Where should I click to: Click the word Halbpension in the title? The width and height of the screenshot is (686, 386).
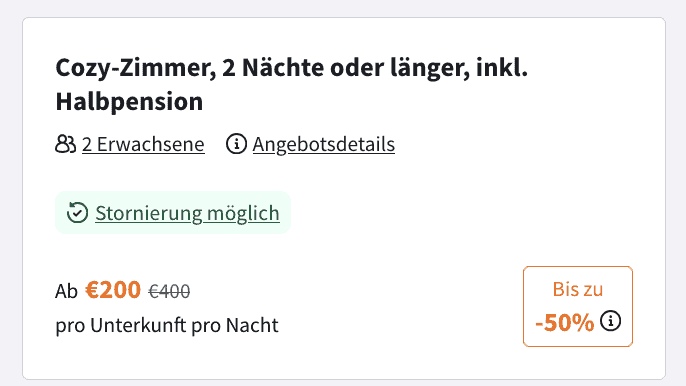129,102
